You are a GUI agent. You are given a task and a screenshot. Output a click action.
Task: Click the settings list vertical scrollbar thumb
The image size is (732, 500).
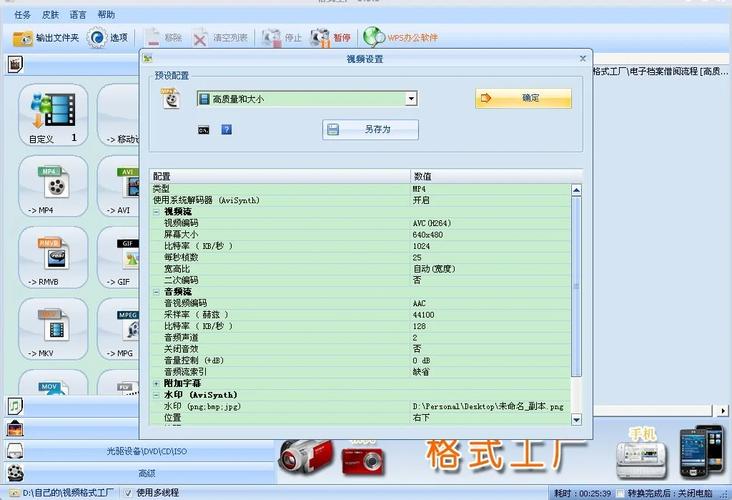pyautogui.click(x=577, y=286)
